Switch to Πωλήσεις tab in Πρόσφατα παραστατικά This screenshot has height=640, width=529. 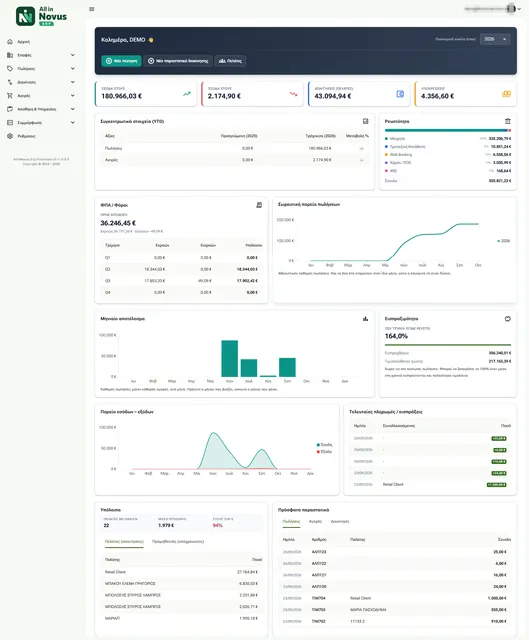tap(291, 522)
